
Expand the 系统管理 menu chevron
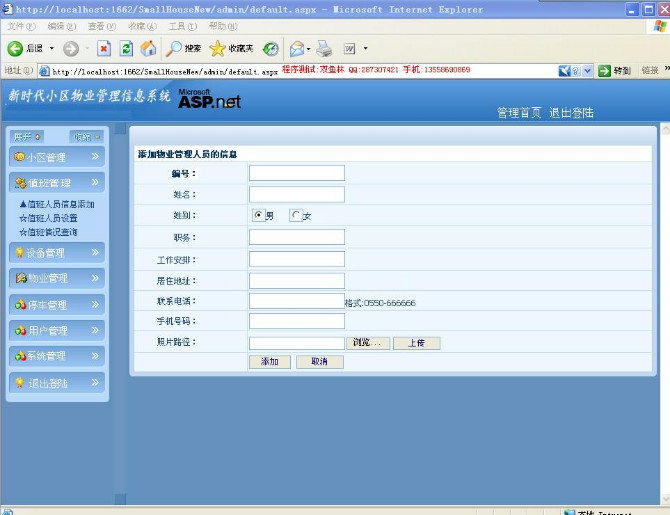95,356
